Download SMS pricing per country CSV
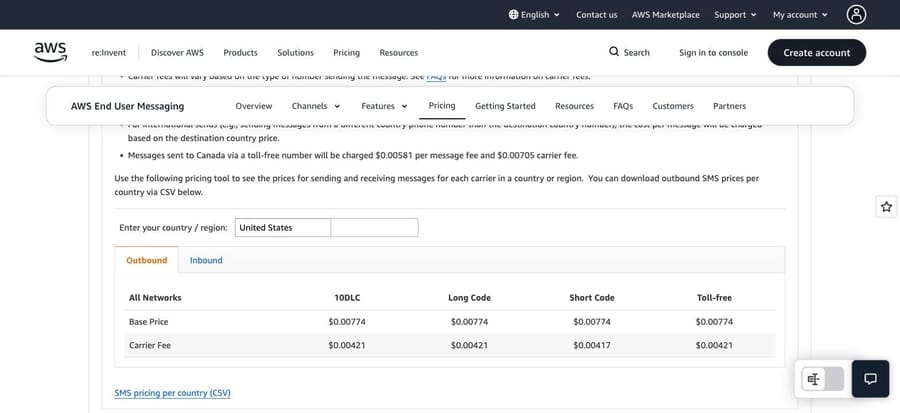 click(x=172, y=393)
